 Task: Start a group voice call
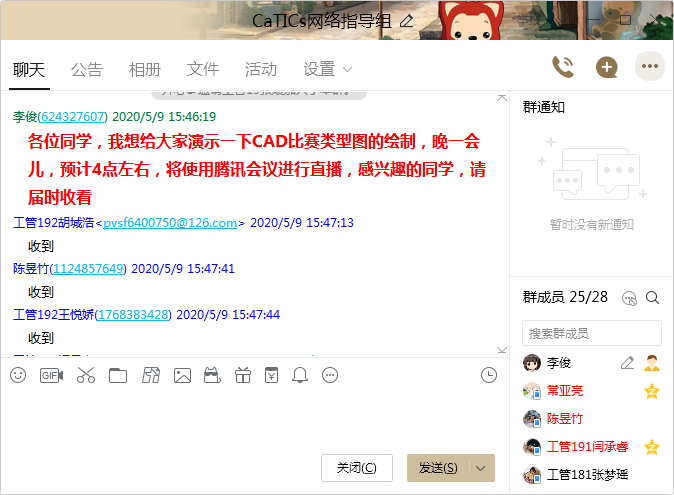click(563, 67)
